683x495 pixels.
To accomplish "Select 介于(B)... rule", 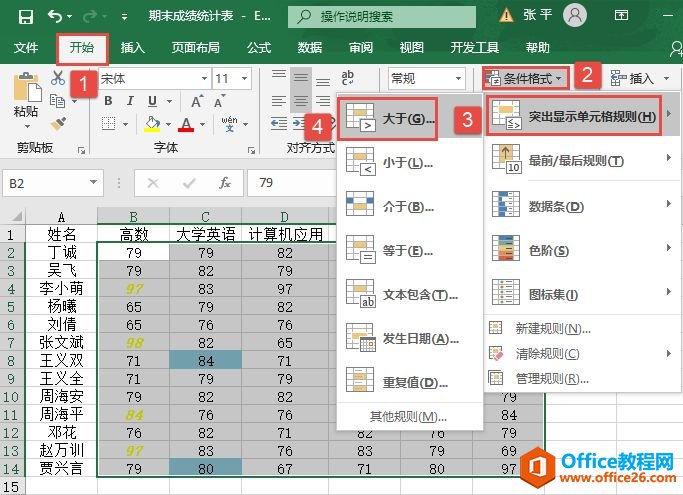I will (409, 207).
